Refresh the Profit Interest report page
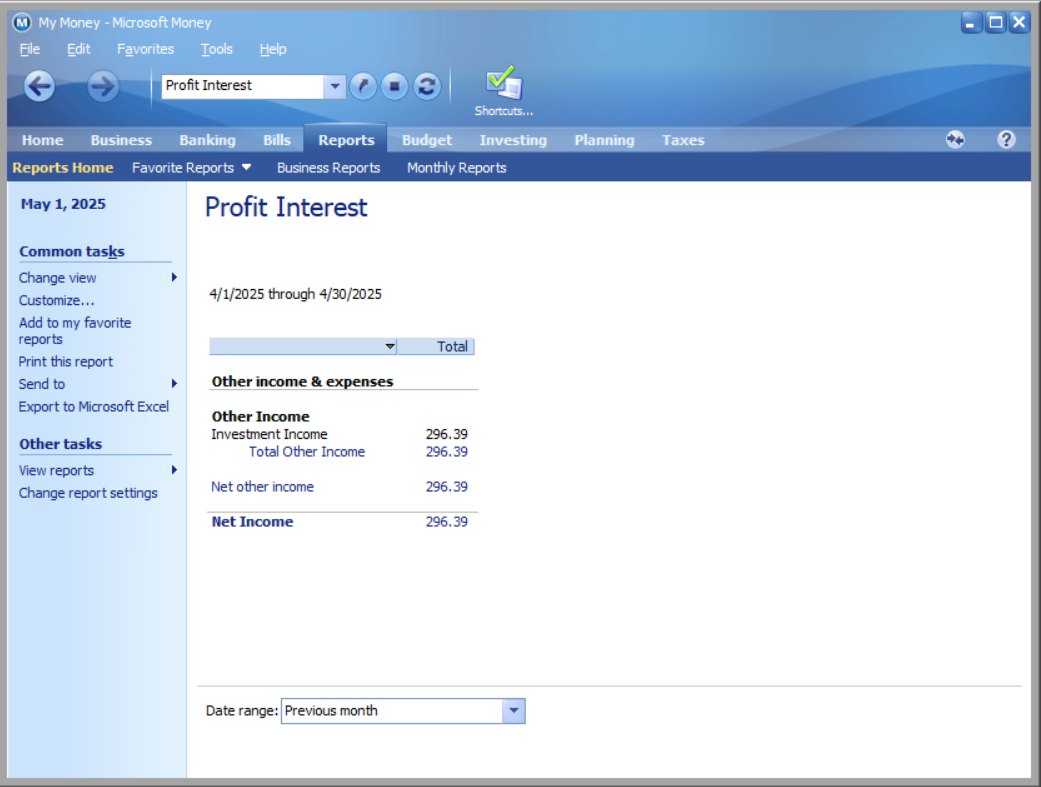Viewport: 1041px width, 787px height. click(x=427, y=86)
